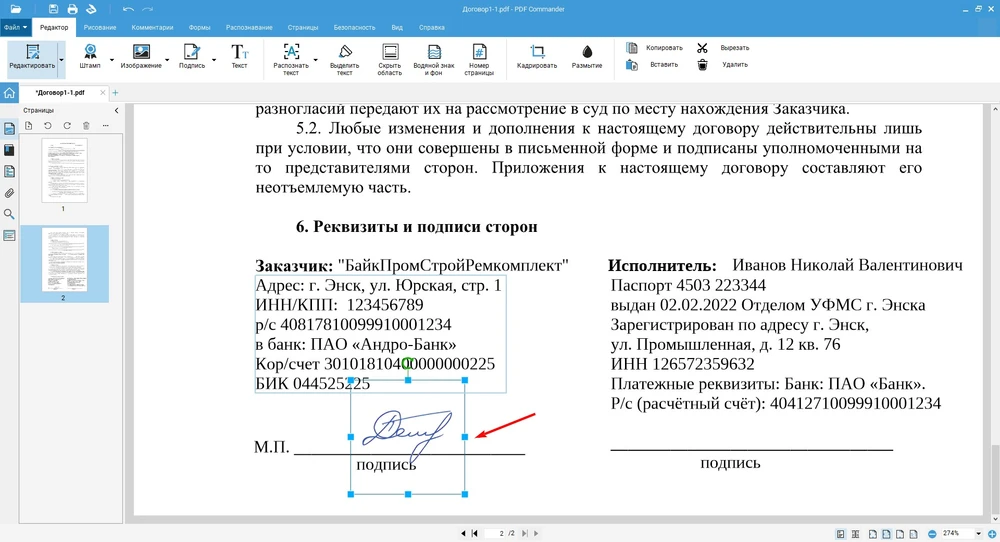Switch to the Рисование tab
Screen dimensions: 1000x542
point(99,27)
